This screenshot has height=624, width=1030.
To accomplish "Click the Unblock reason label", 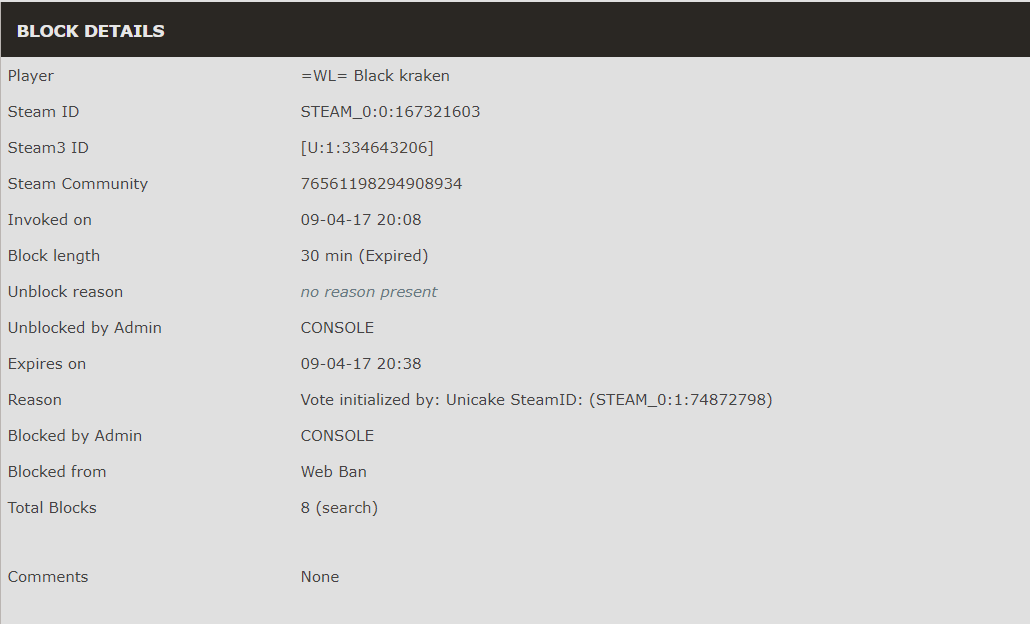I will coord(65,292).
